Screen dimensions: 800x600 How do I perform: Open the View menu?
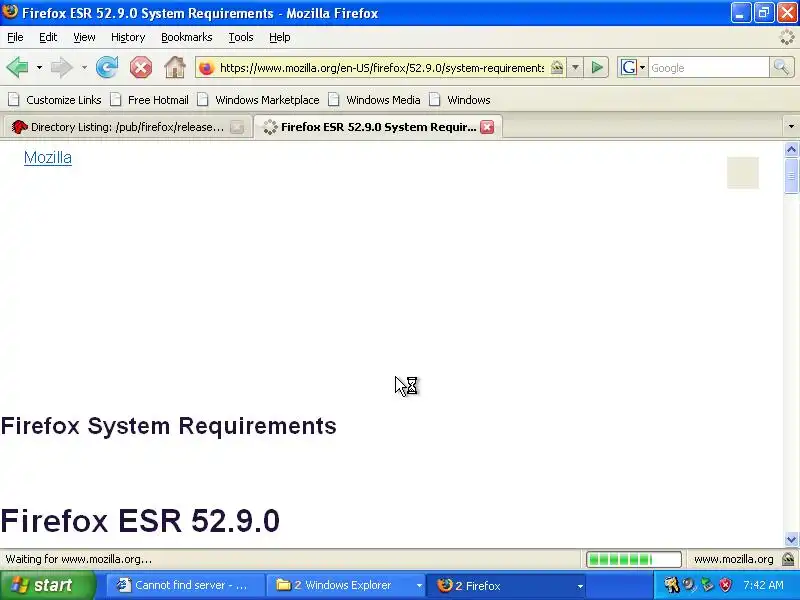[84, 37]
